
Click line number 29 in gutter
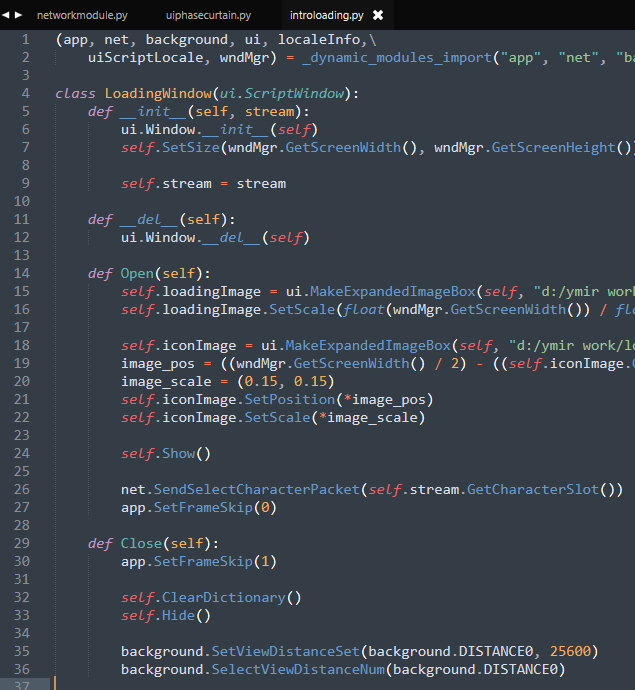[x=22, y=543]
